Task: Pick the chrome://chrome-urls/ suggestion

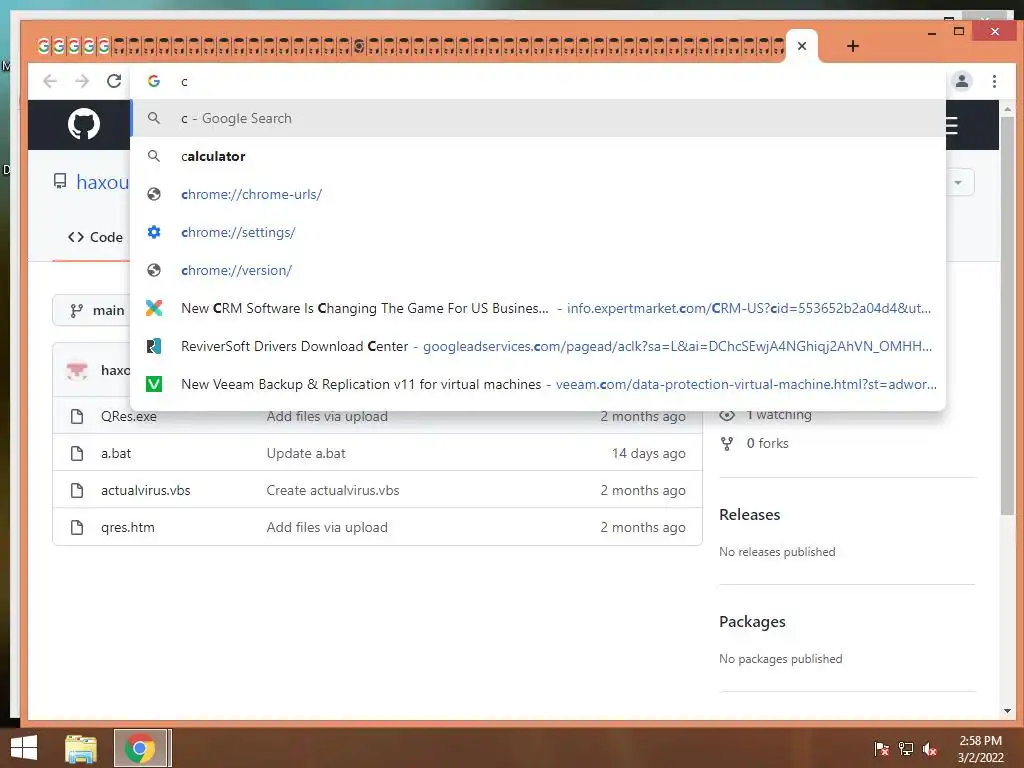Action: (538, 194)
